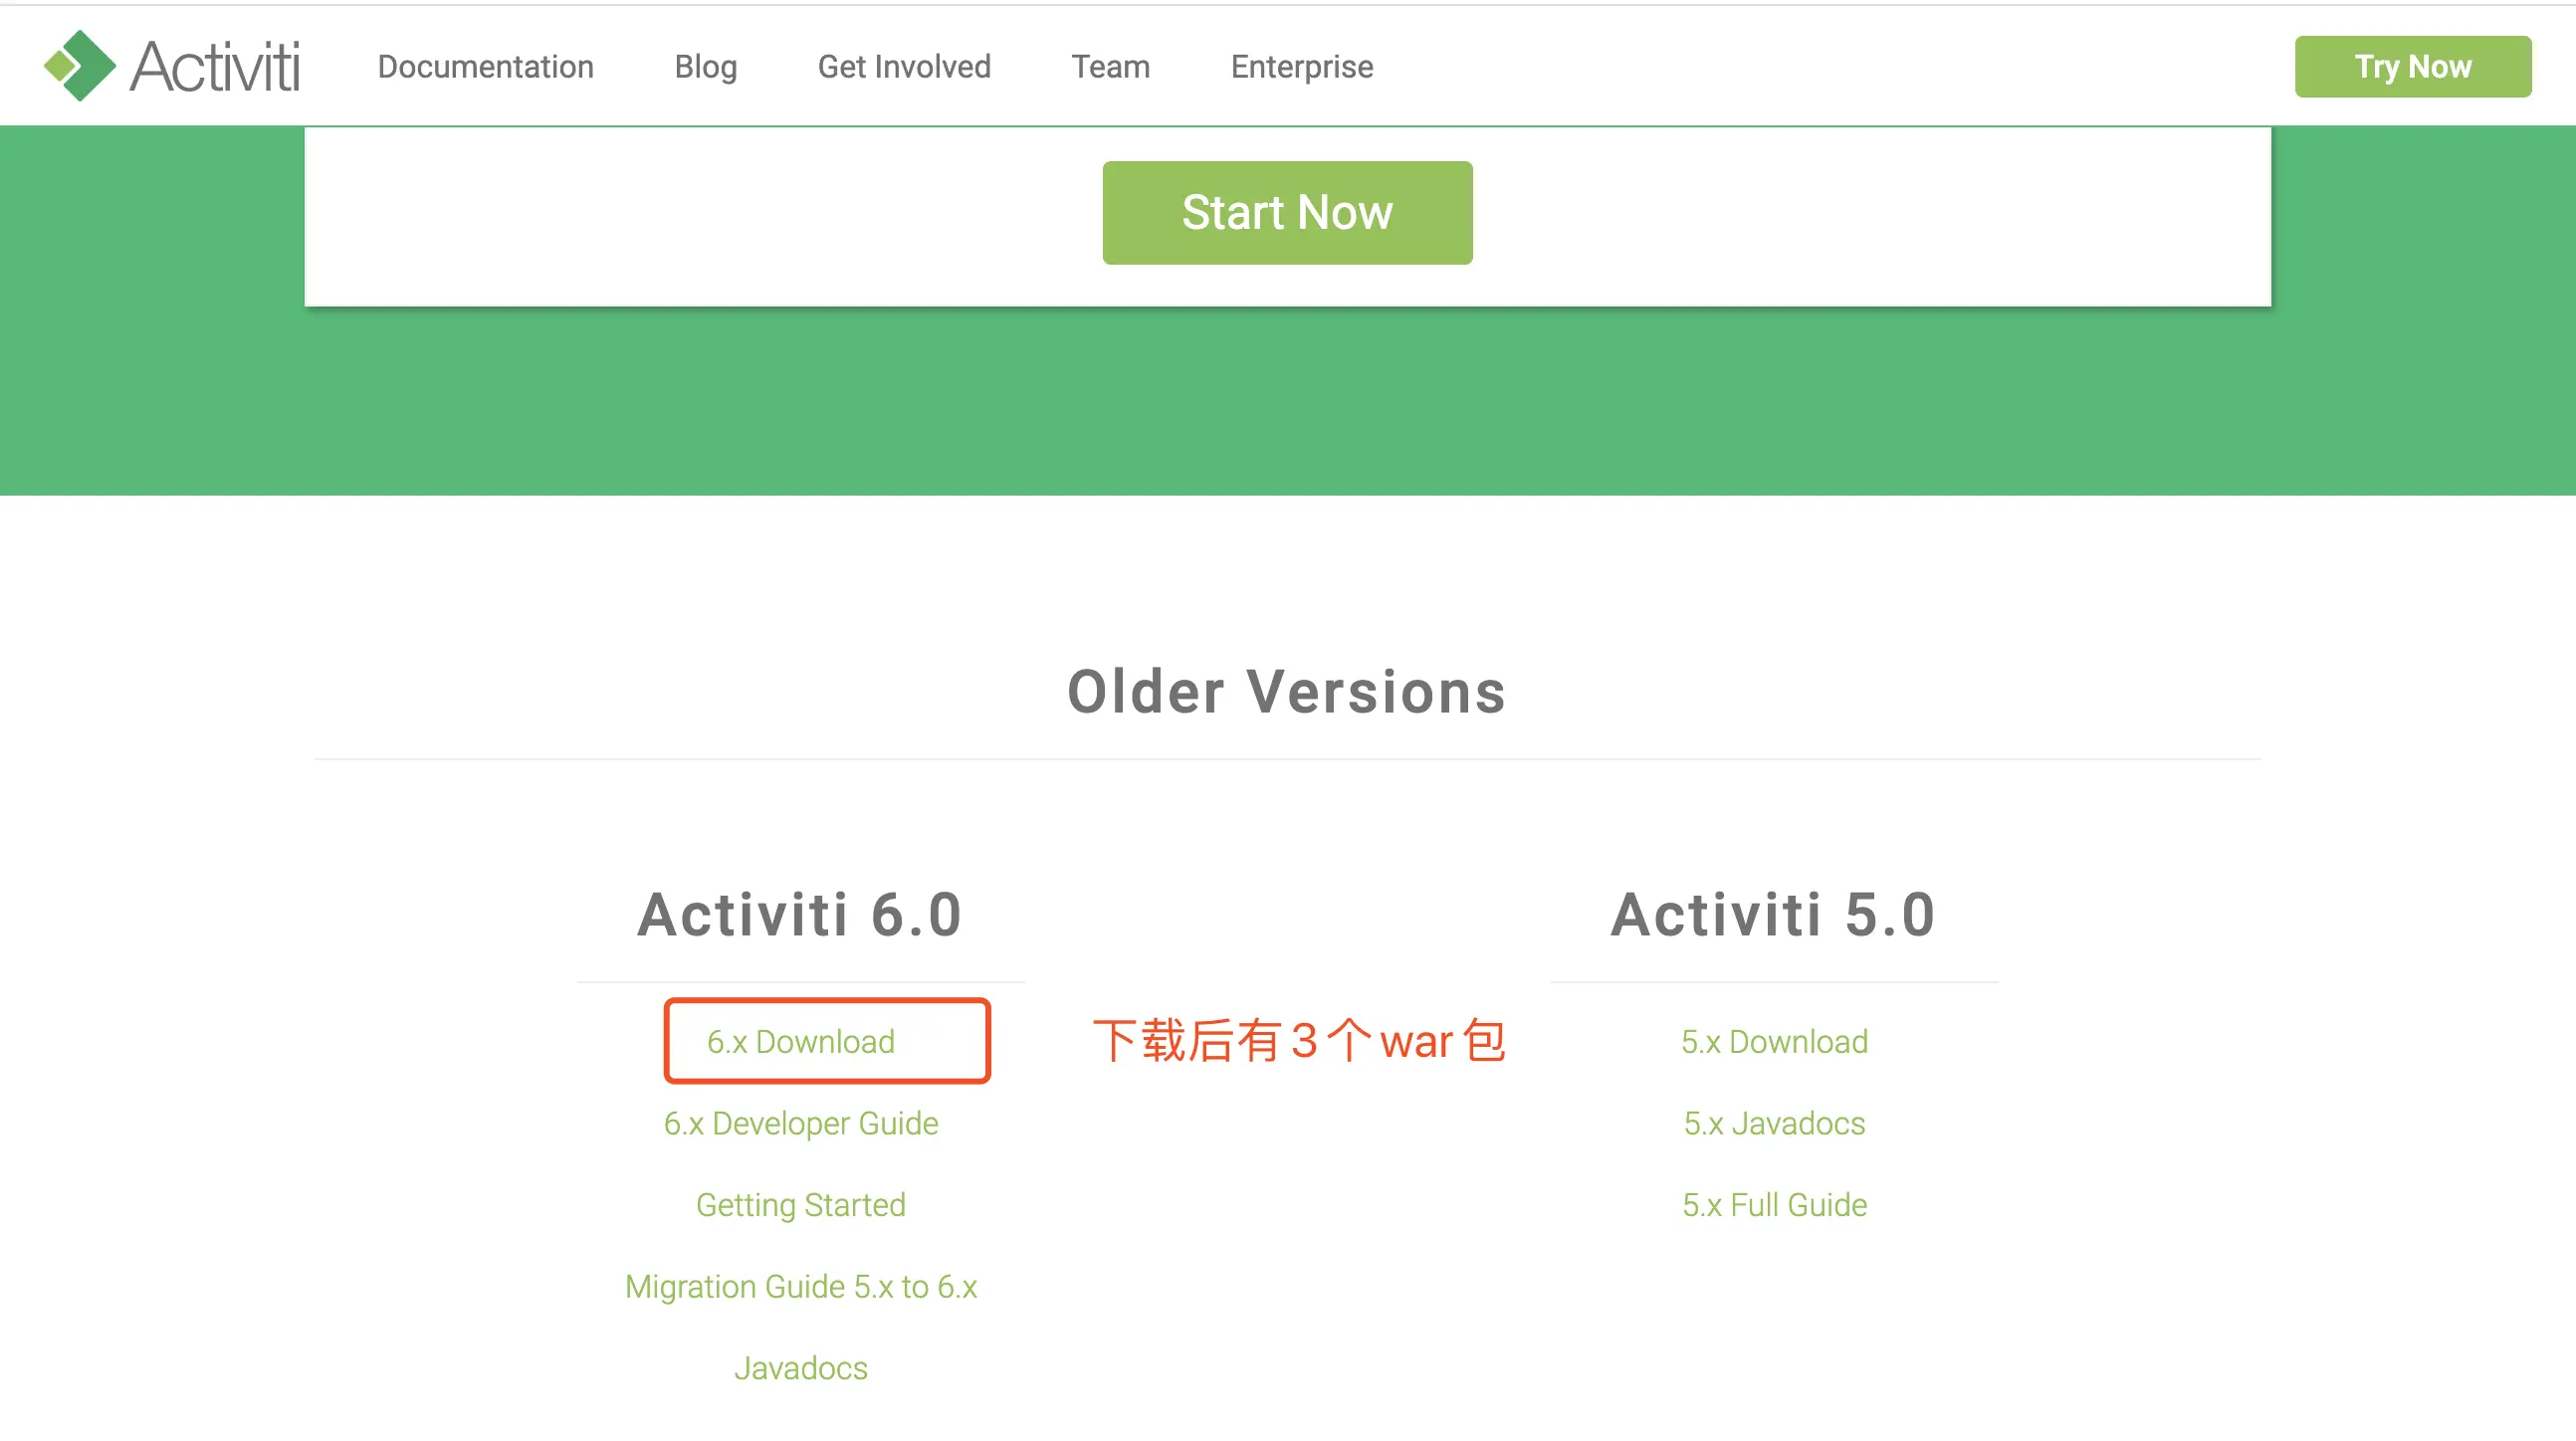Screen dimensions: 2576x1441
Task: Open the Team page in navigation
Action: (x=1110, y=67)
